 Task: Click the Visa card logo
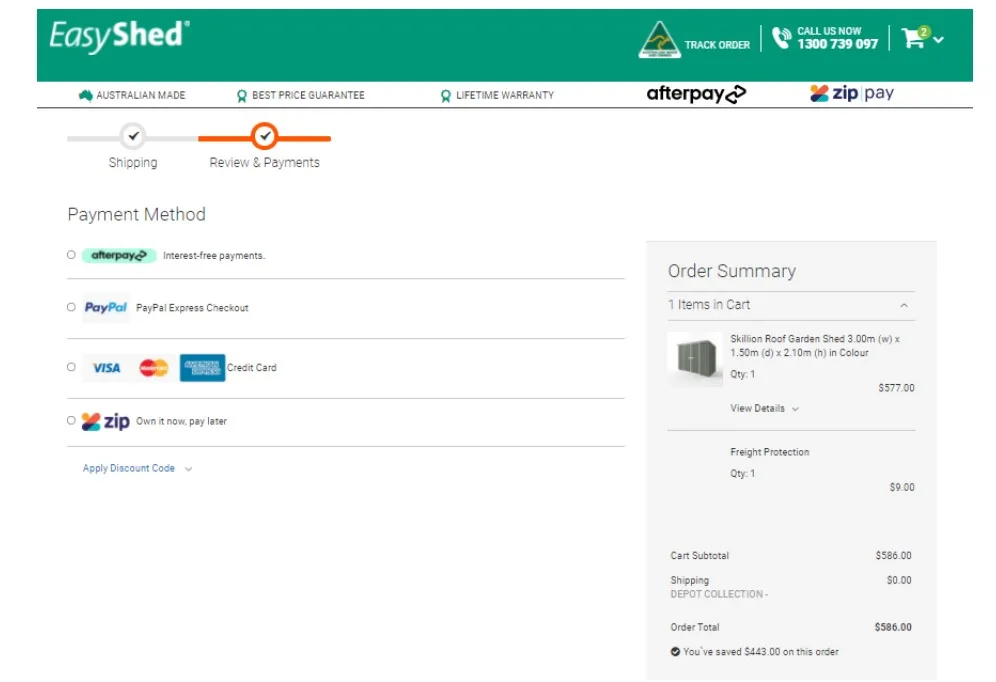coord(106,368)
